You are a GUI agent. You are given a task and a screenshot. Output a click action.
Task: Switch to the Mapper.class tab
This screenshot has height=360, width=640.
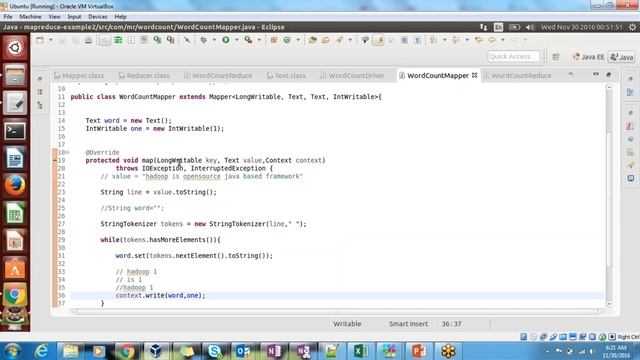click(x=79, y=76)
